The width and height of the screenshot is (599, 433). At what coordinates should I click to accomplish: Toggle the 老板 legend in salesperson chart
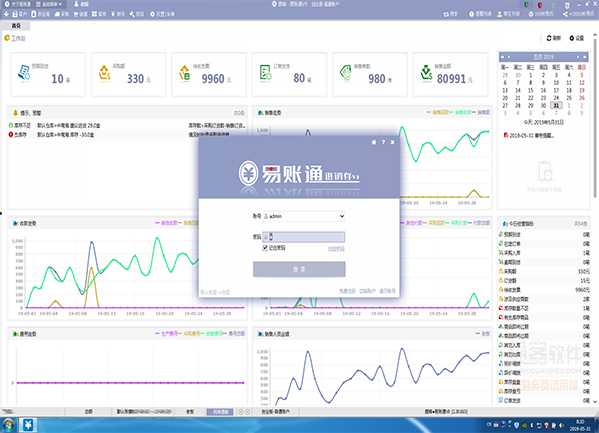coord(483,334)
